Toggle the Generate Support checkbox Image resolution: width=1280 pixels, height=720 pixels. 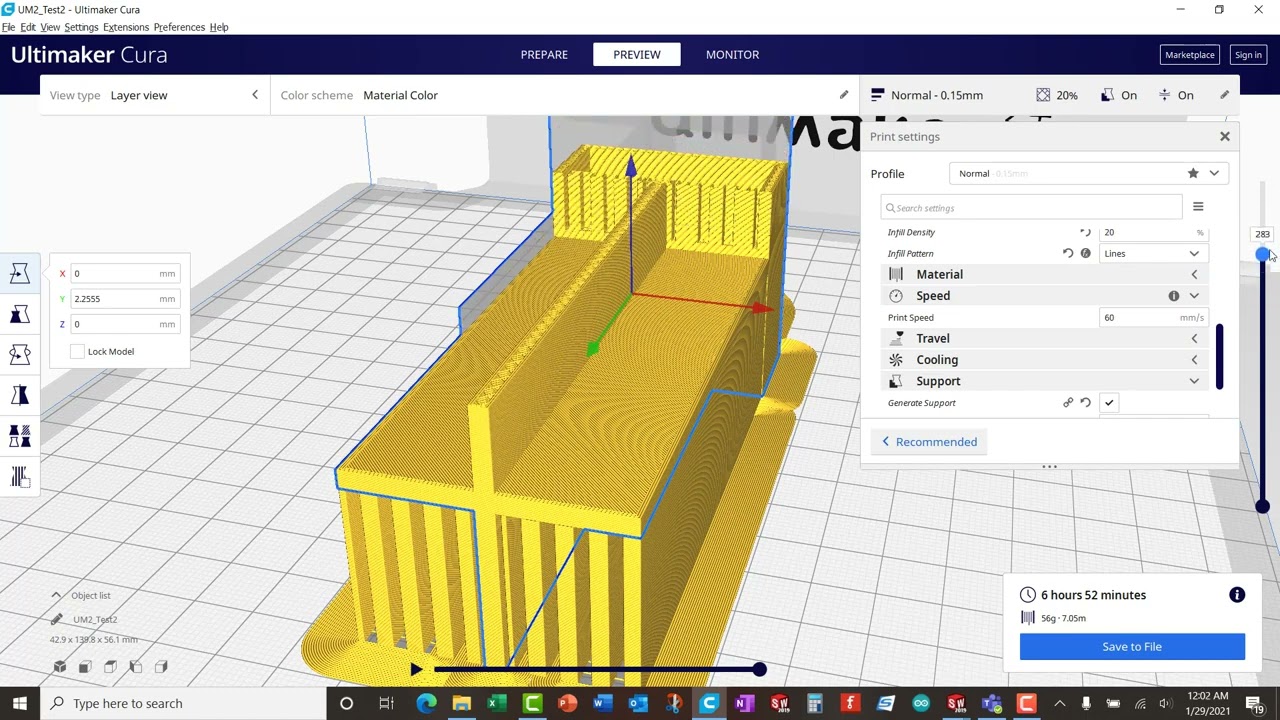[1109, 403]
